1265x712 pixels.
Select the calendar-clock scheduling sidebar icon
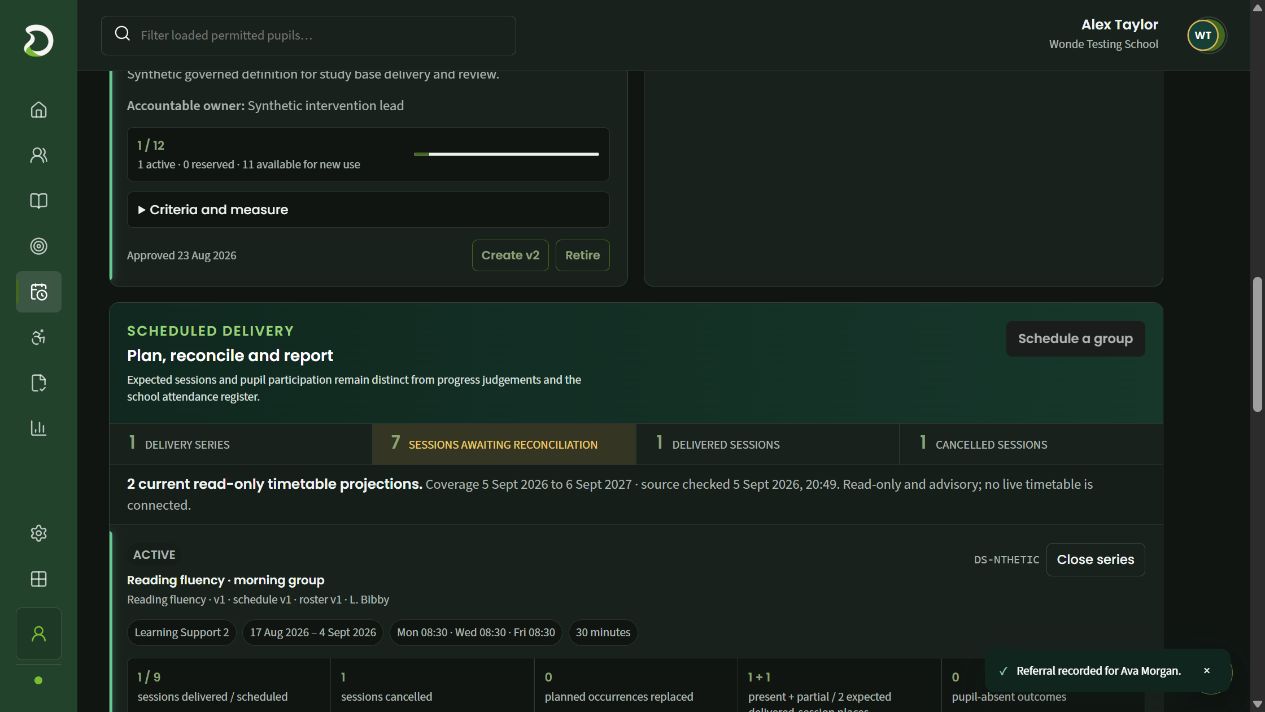coord(38,292)
